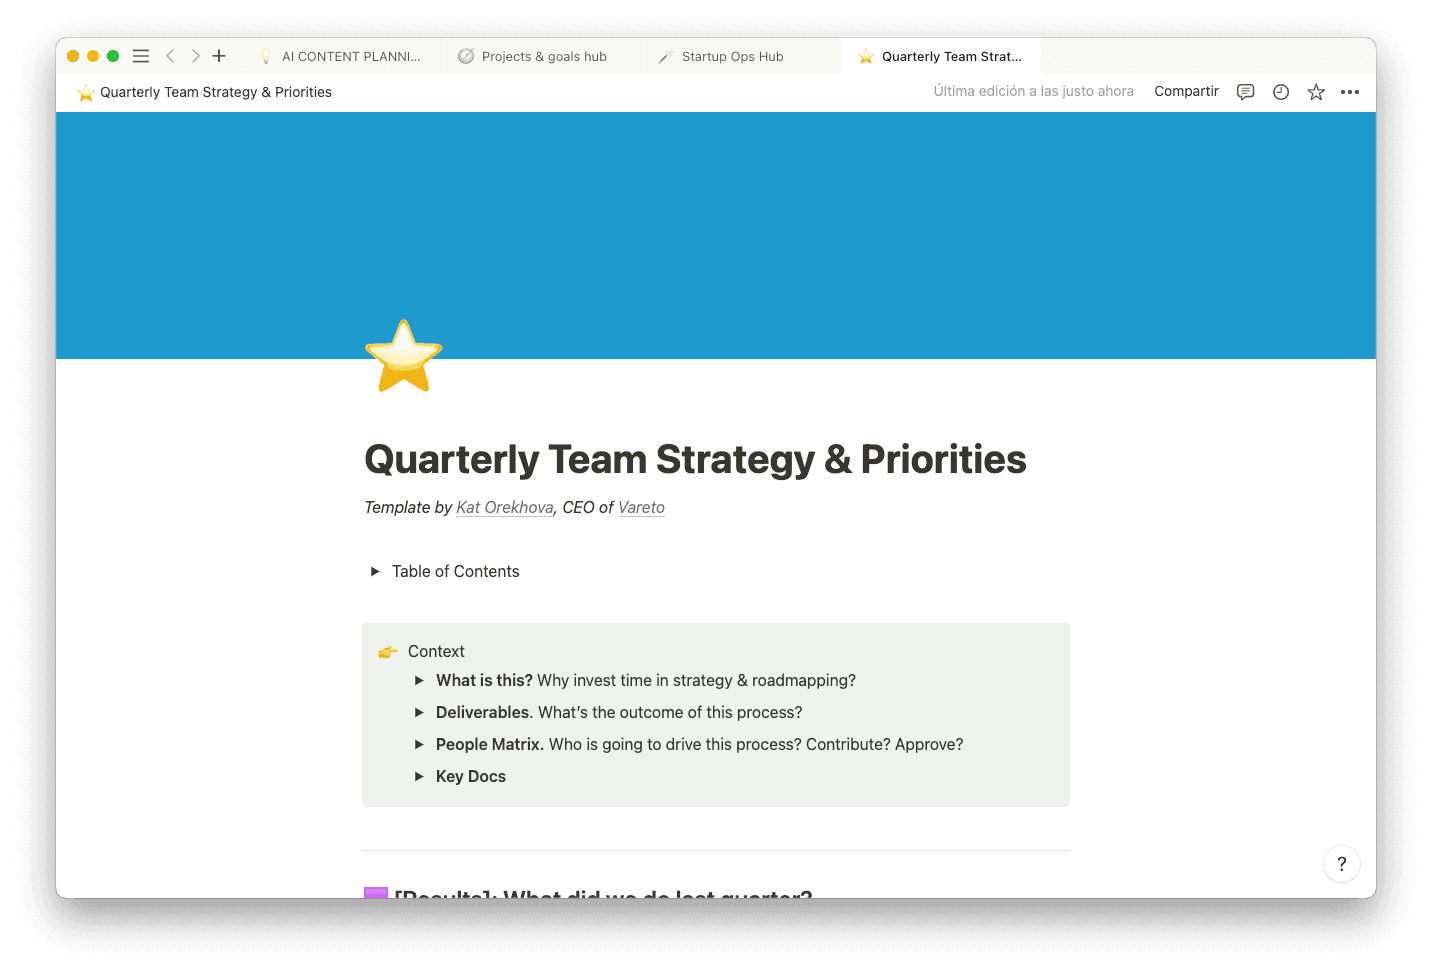The image size is (1432, 972).
Task: Open the three-dot page options menu
Action: [1350, 92]
